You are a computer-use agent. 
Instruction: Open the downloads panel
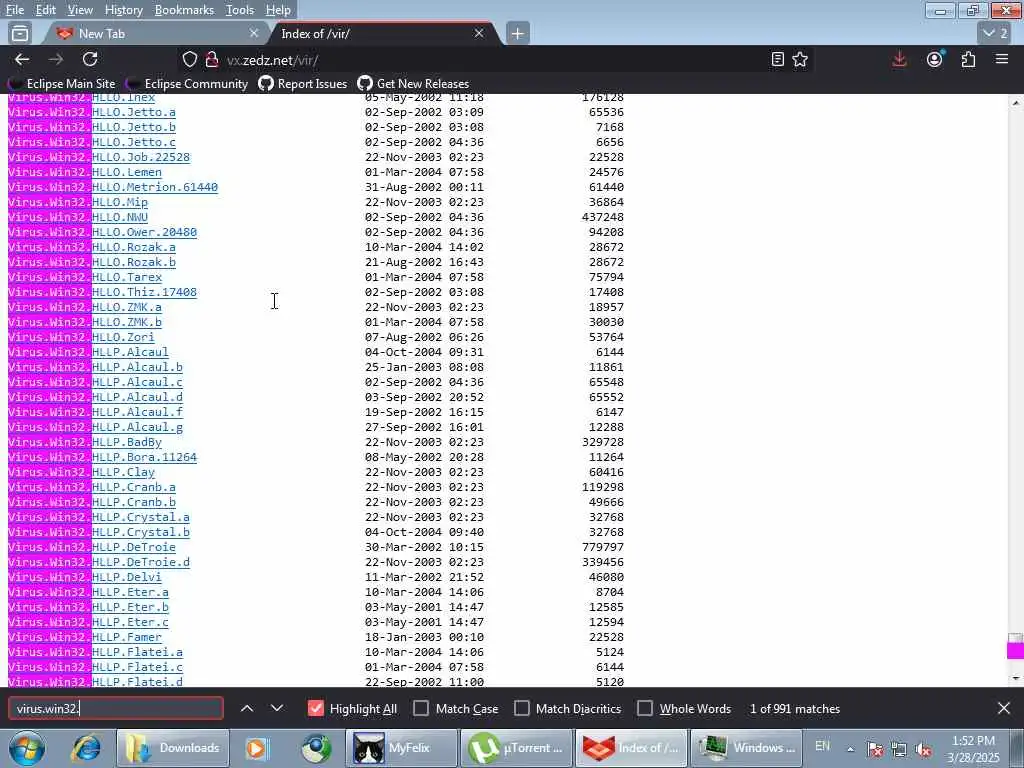coord(899,59)
